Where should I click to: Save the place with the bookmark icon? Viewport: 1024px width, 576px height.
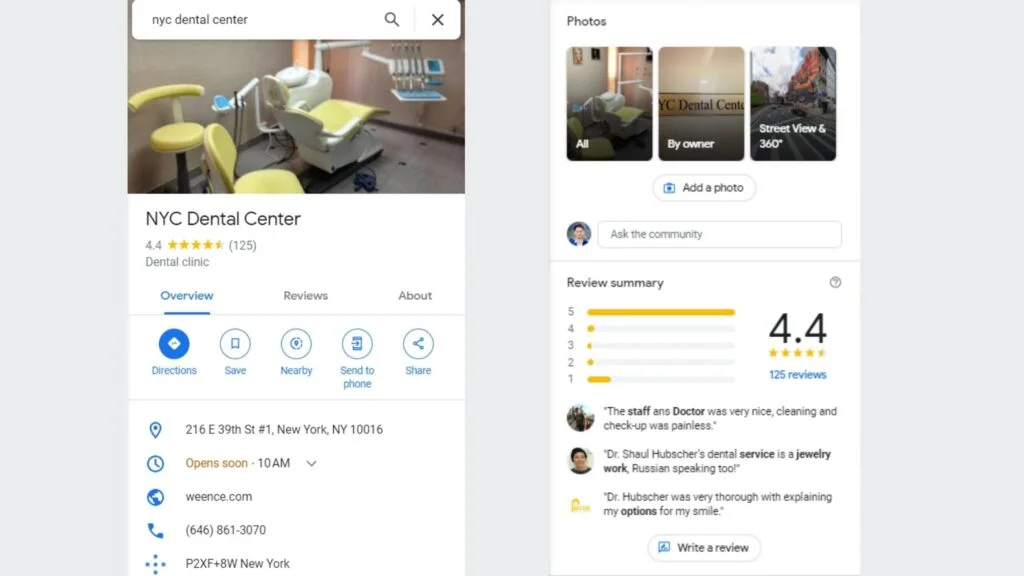pos(235,344)
